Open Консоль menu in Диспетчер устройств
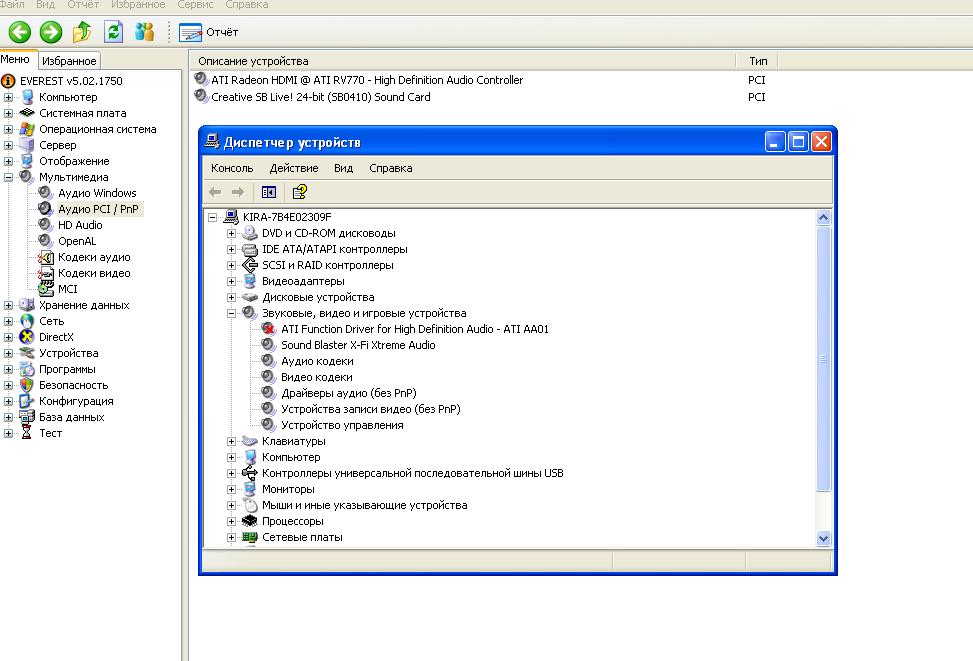 232,168
